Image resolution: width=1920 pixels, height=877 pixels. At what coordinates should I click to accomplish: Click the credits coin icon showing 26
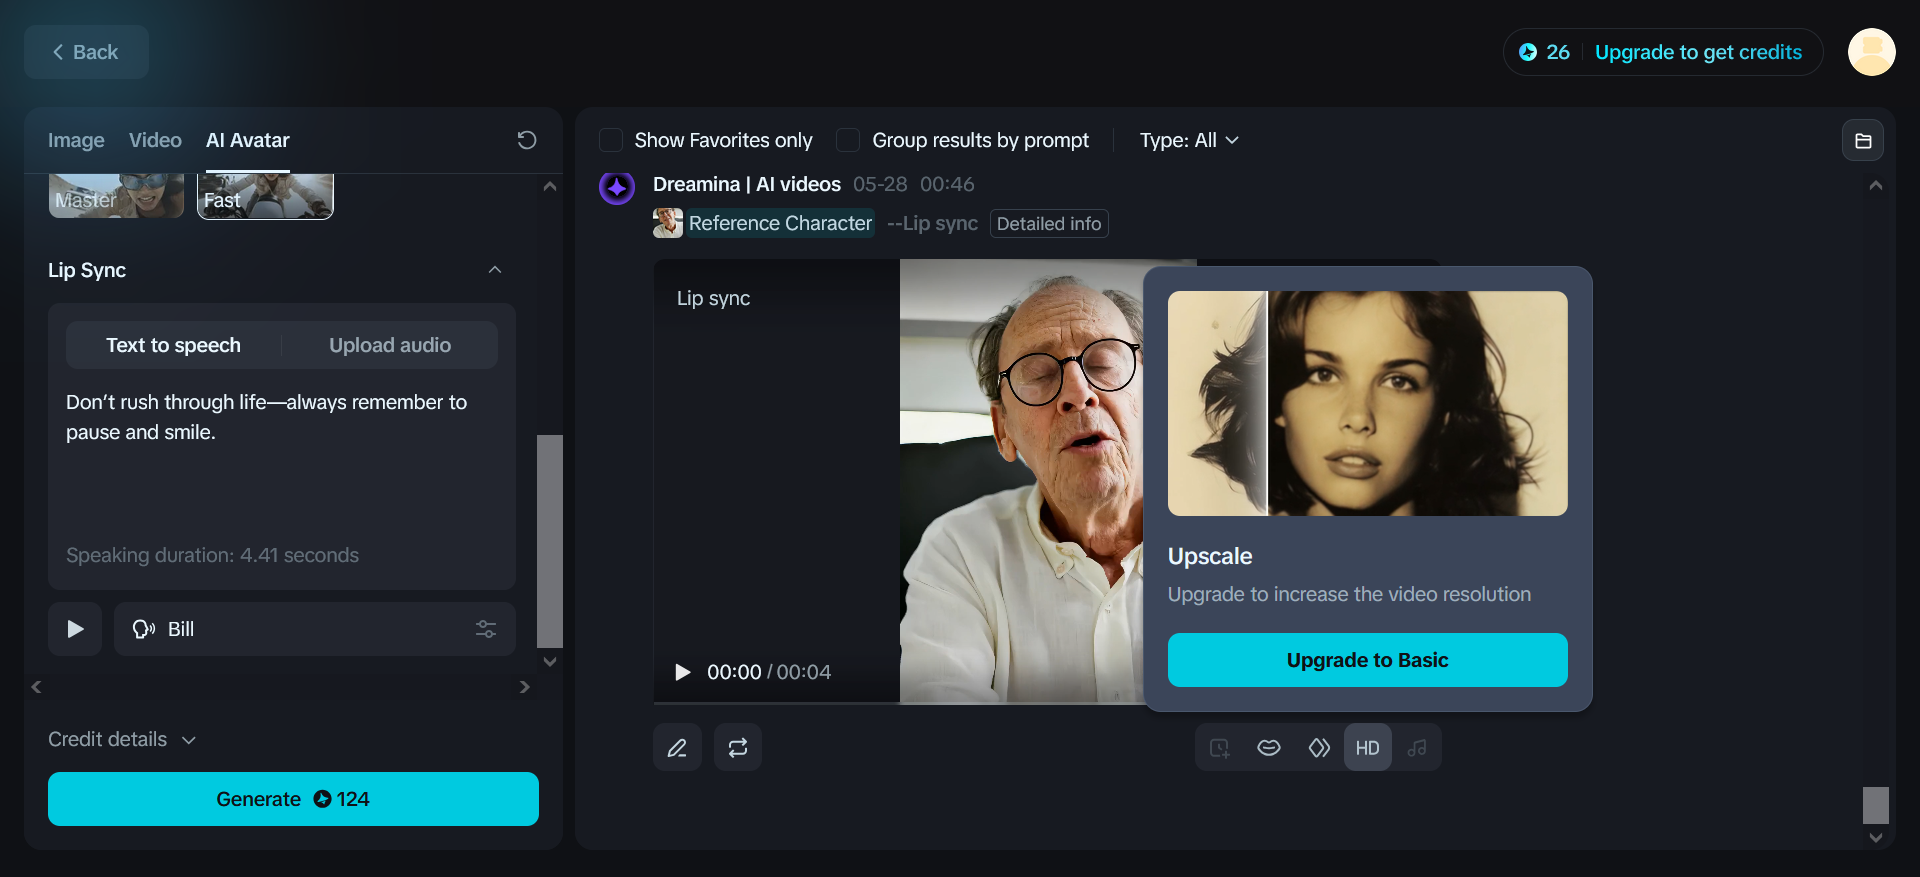tap(1528, 52)
